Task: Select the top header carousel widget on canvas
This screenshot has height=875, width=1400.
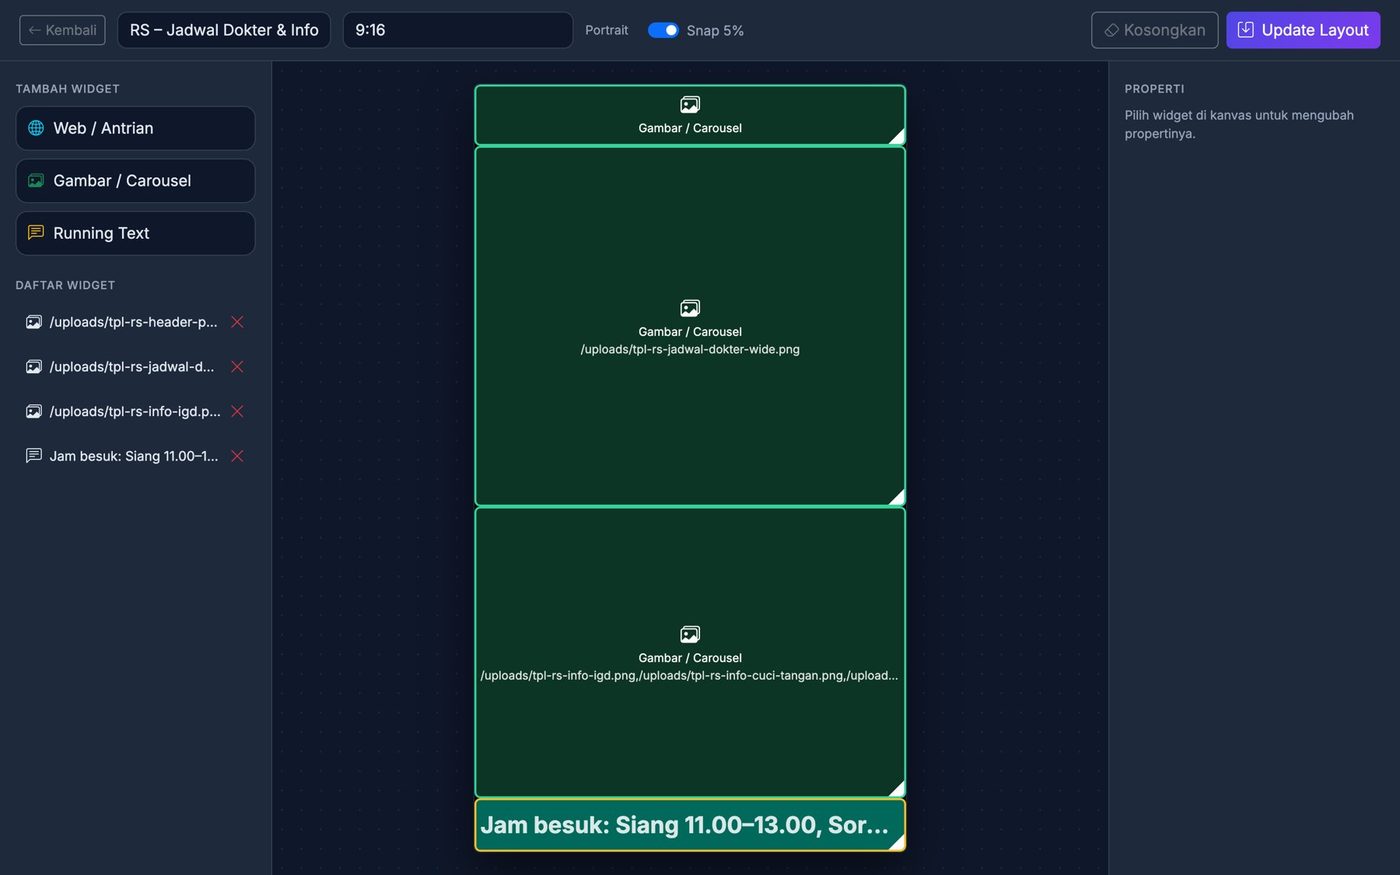Action: [690, 115]
